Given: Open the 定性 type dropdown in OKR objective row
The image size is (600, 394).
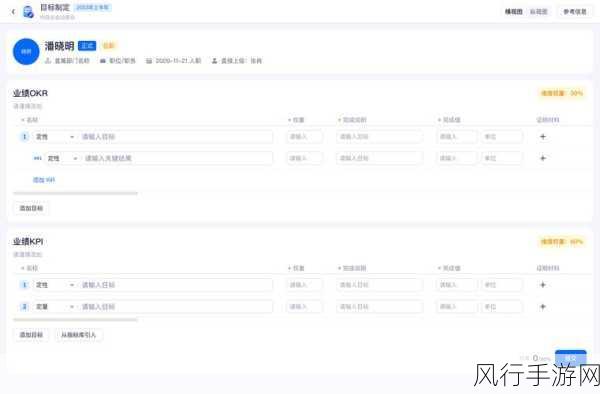Looking at the screenshot, I should pyautogui.click(x=55, y=137).
